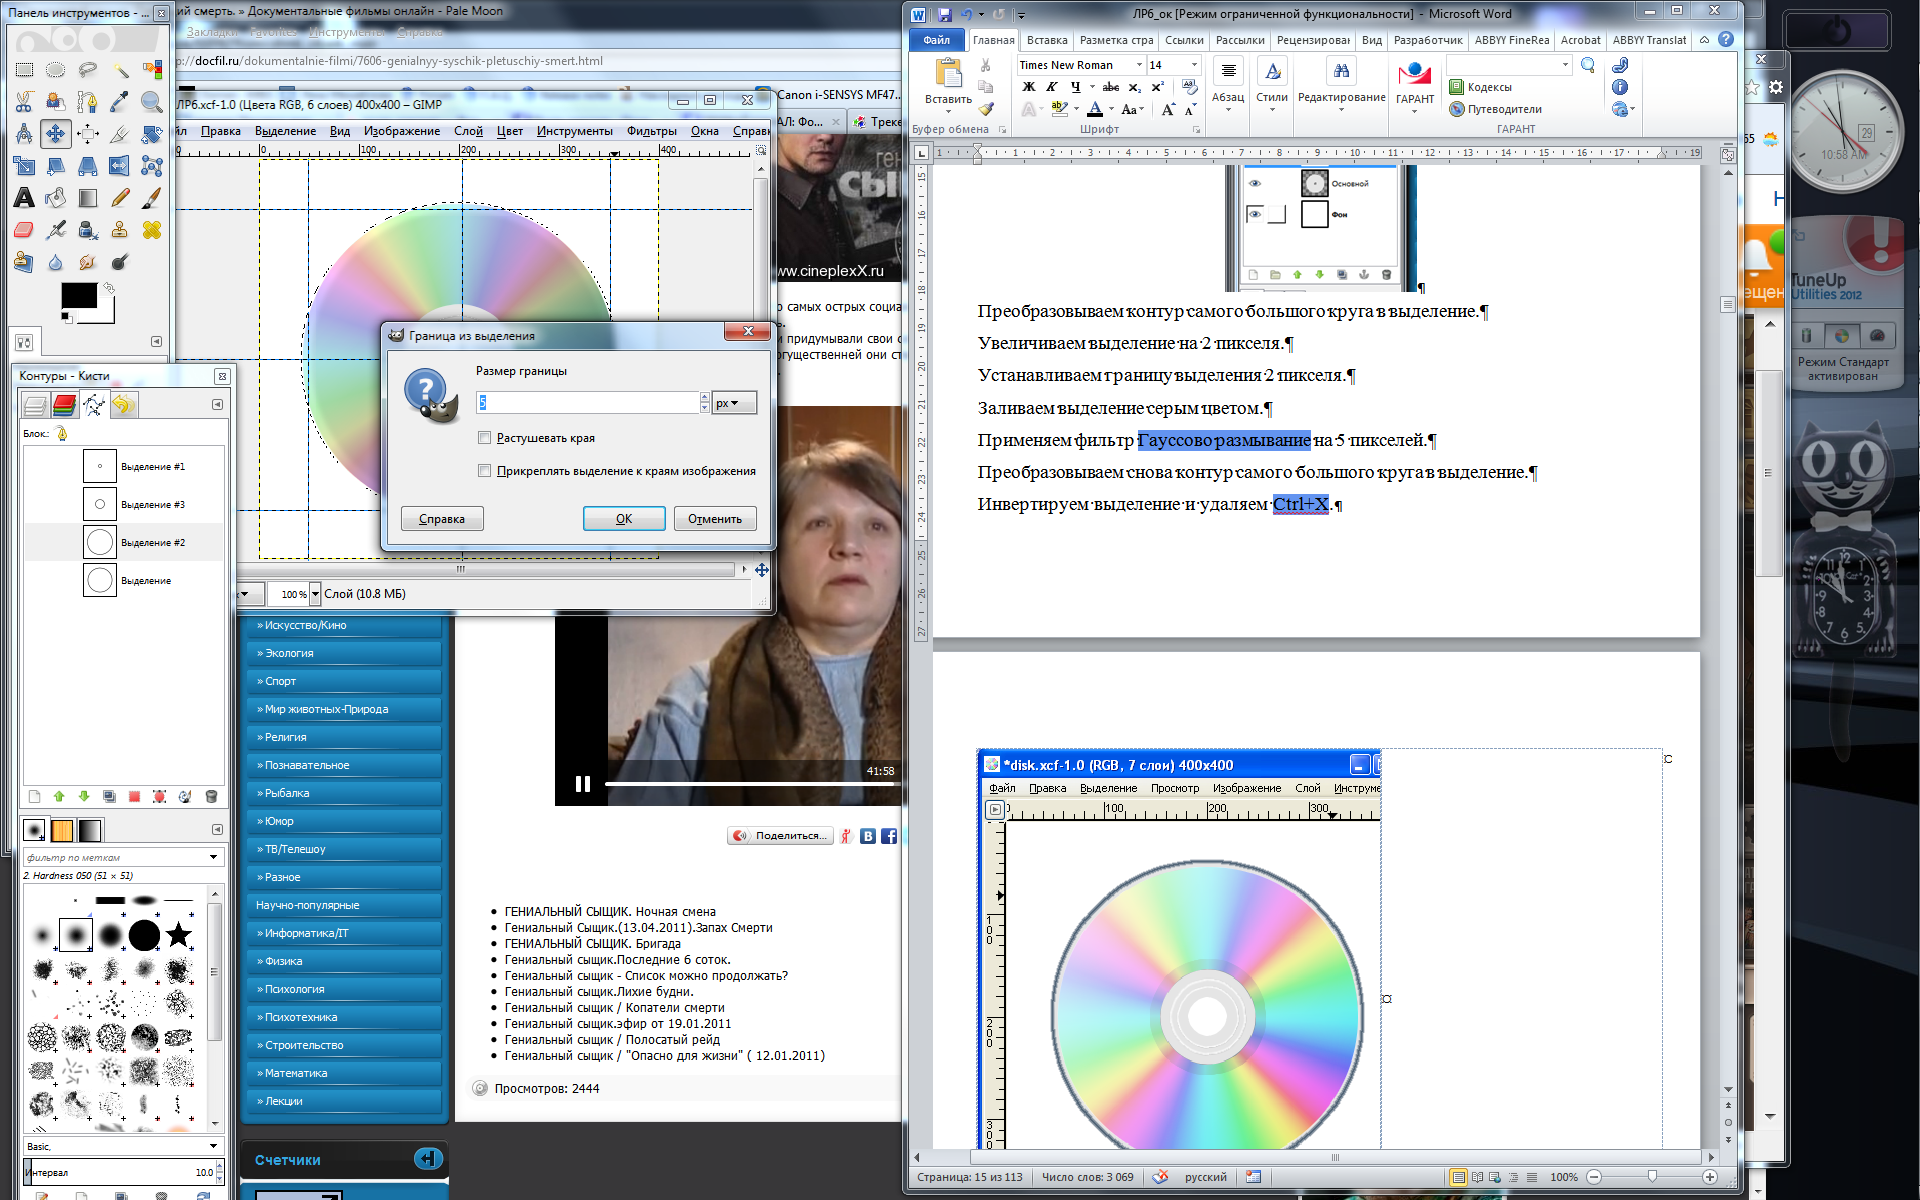Select the Move tool in toolbox

[x=56, y=134]
